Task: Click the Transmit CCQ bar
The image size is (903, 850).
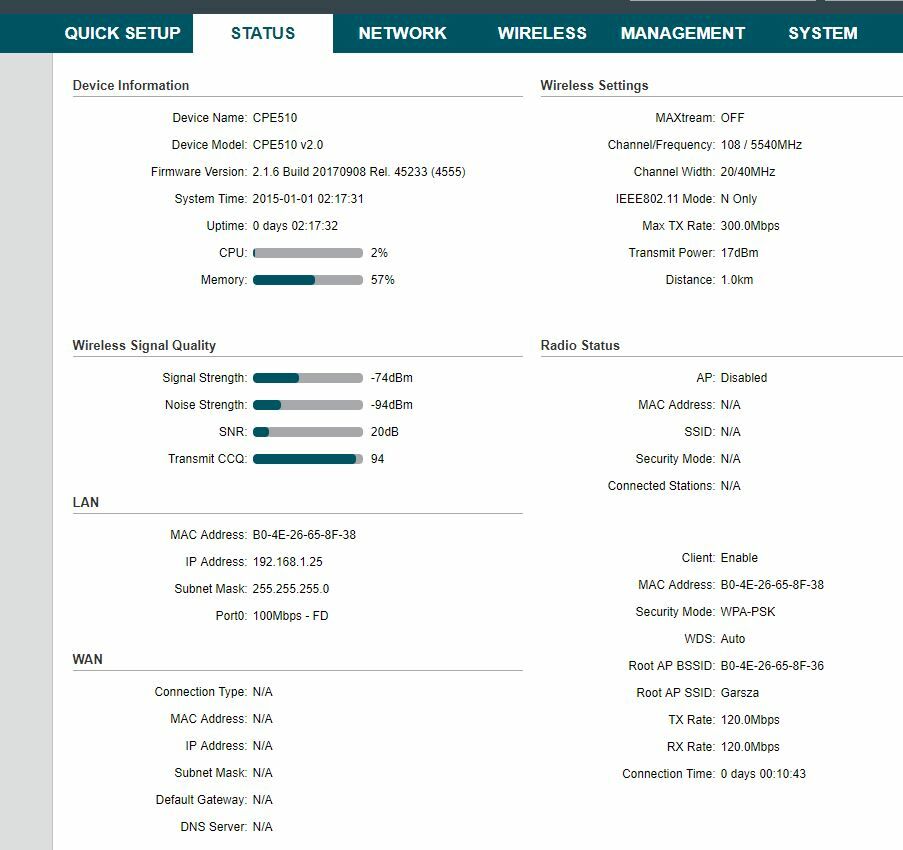Action: point(308,459)
